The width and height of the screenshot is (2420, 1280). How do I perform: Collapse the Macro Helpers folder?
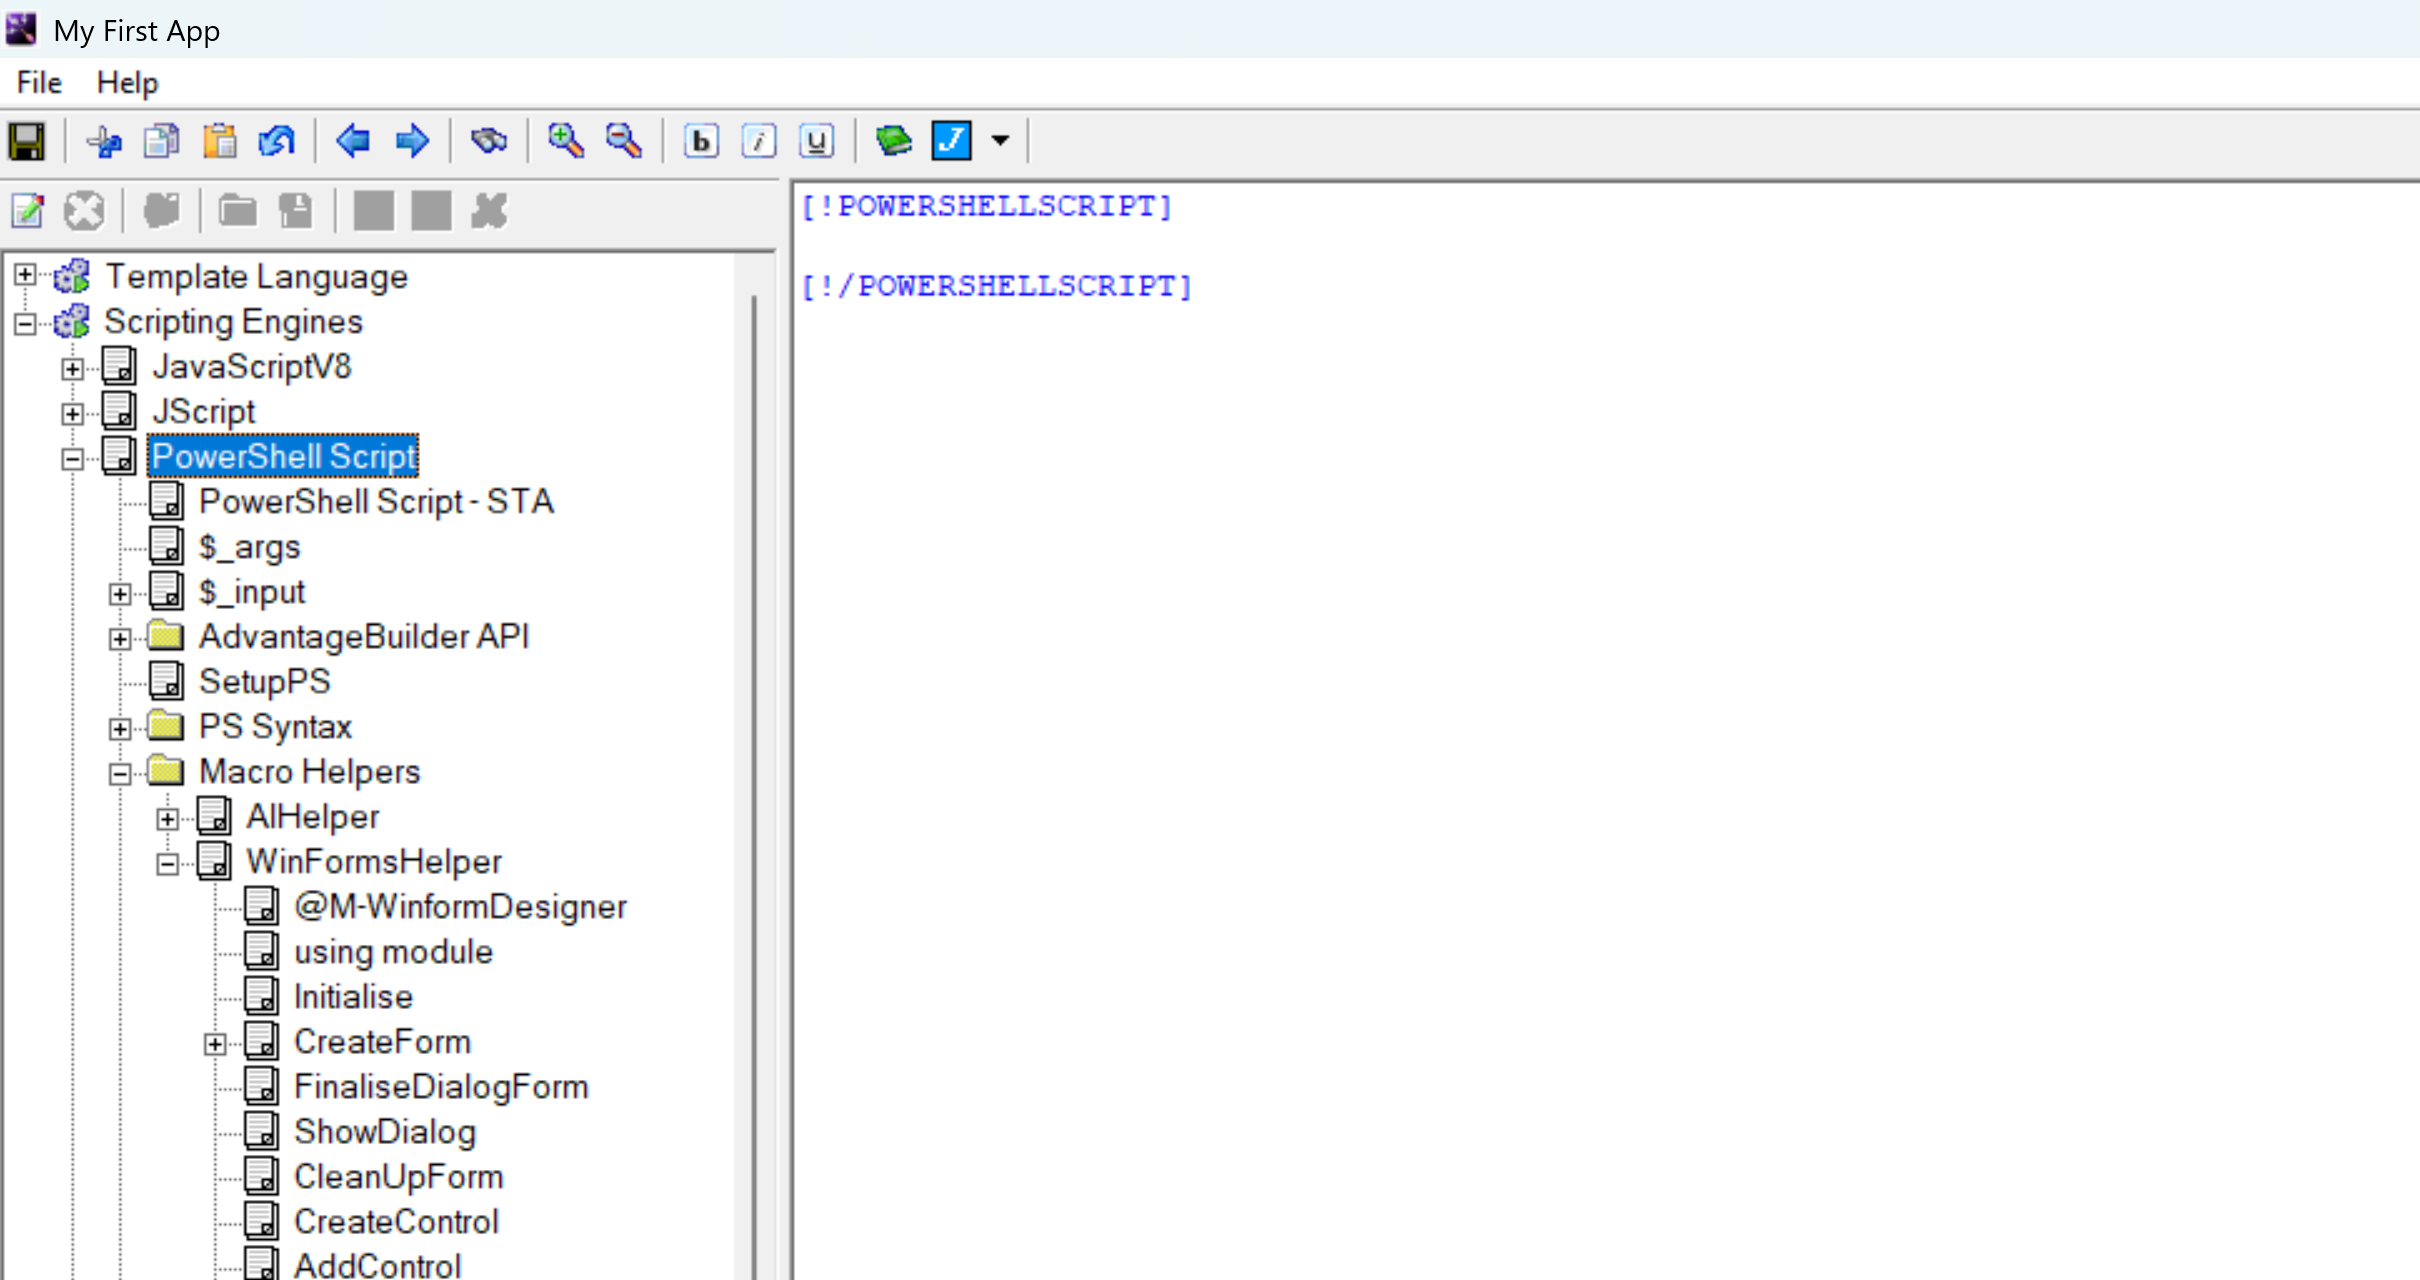coord(120,774)
